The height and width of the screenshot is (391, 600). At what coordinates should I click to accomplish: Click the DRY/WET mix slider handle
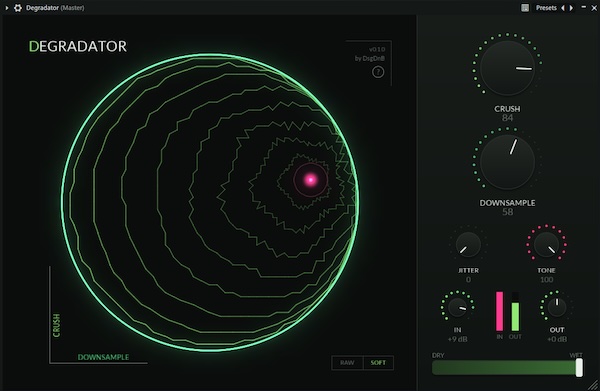point(579,368)
